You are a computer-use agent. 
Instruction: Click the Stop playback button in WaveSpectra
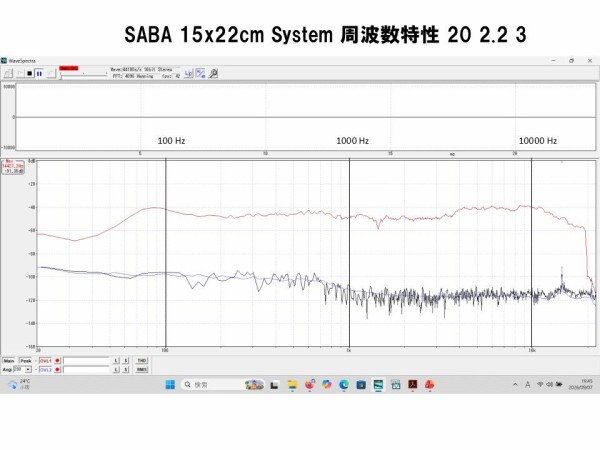(x=29, y=73)
